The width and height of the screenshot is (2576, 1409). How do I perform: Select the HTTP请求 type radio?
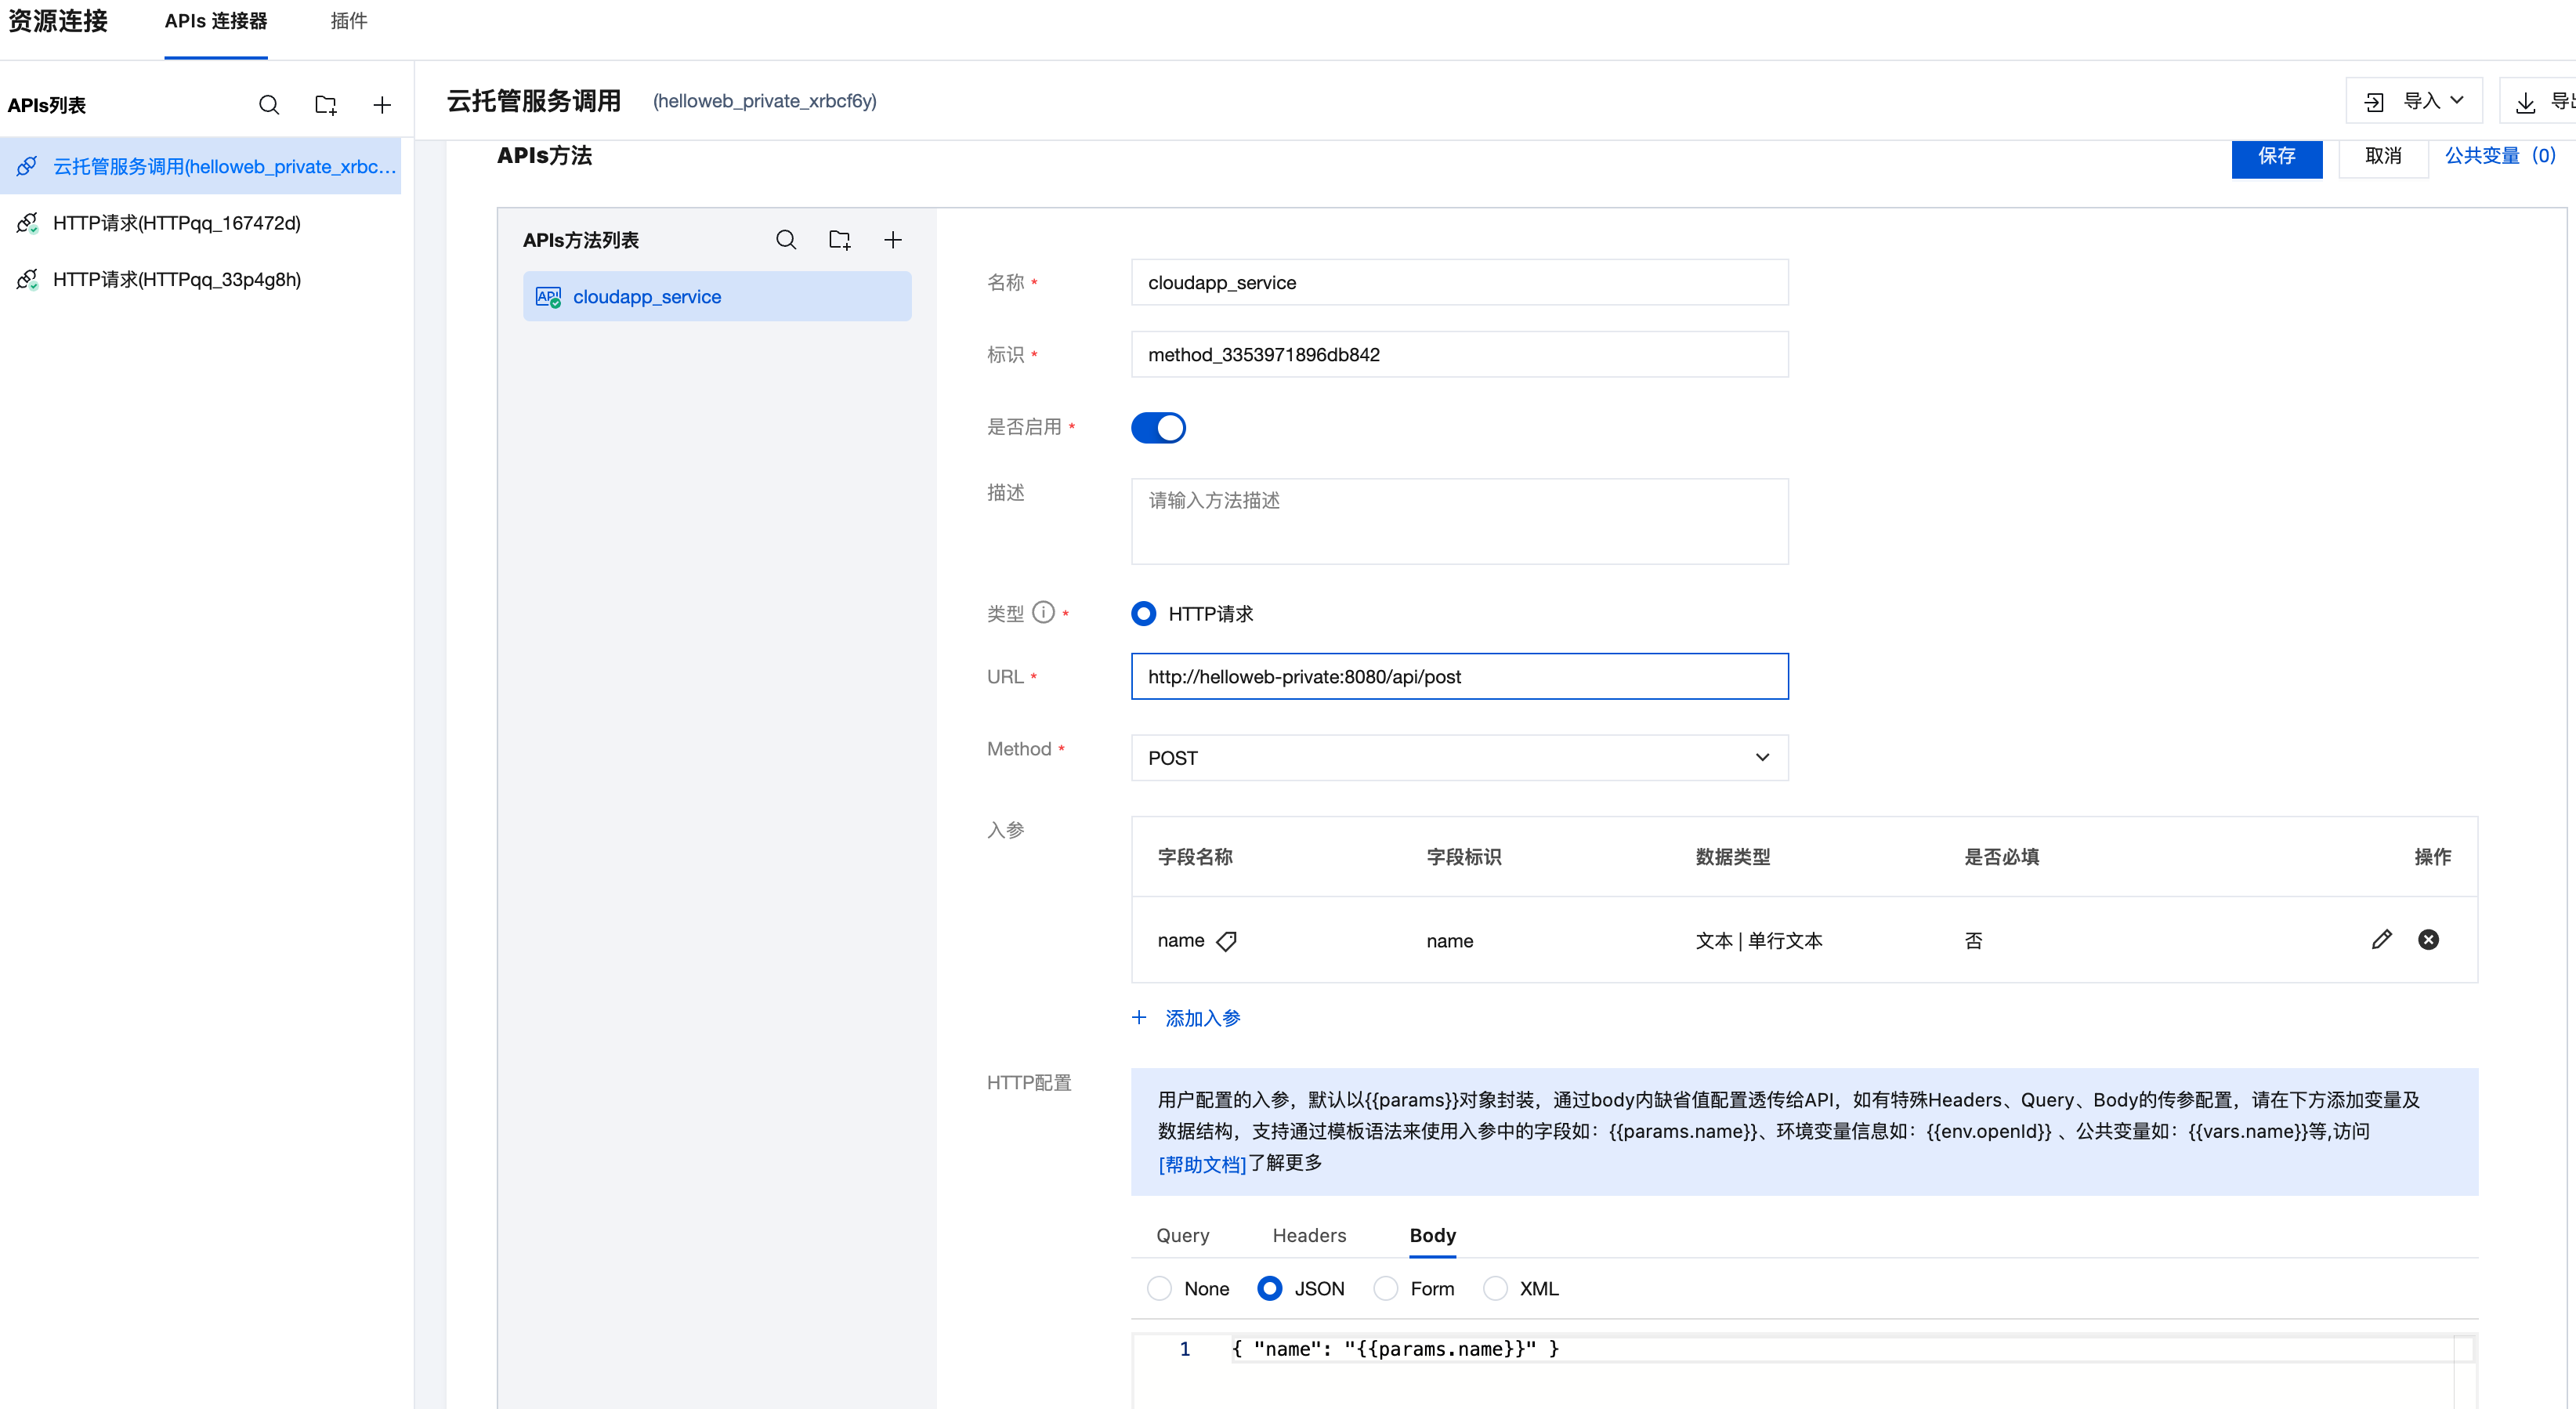click(1143, 613)
